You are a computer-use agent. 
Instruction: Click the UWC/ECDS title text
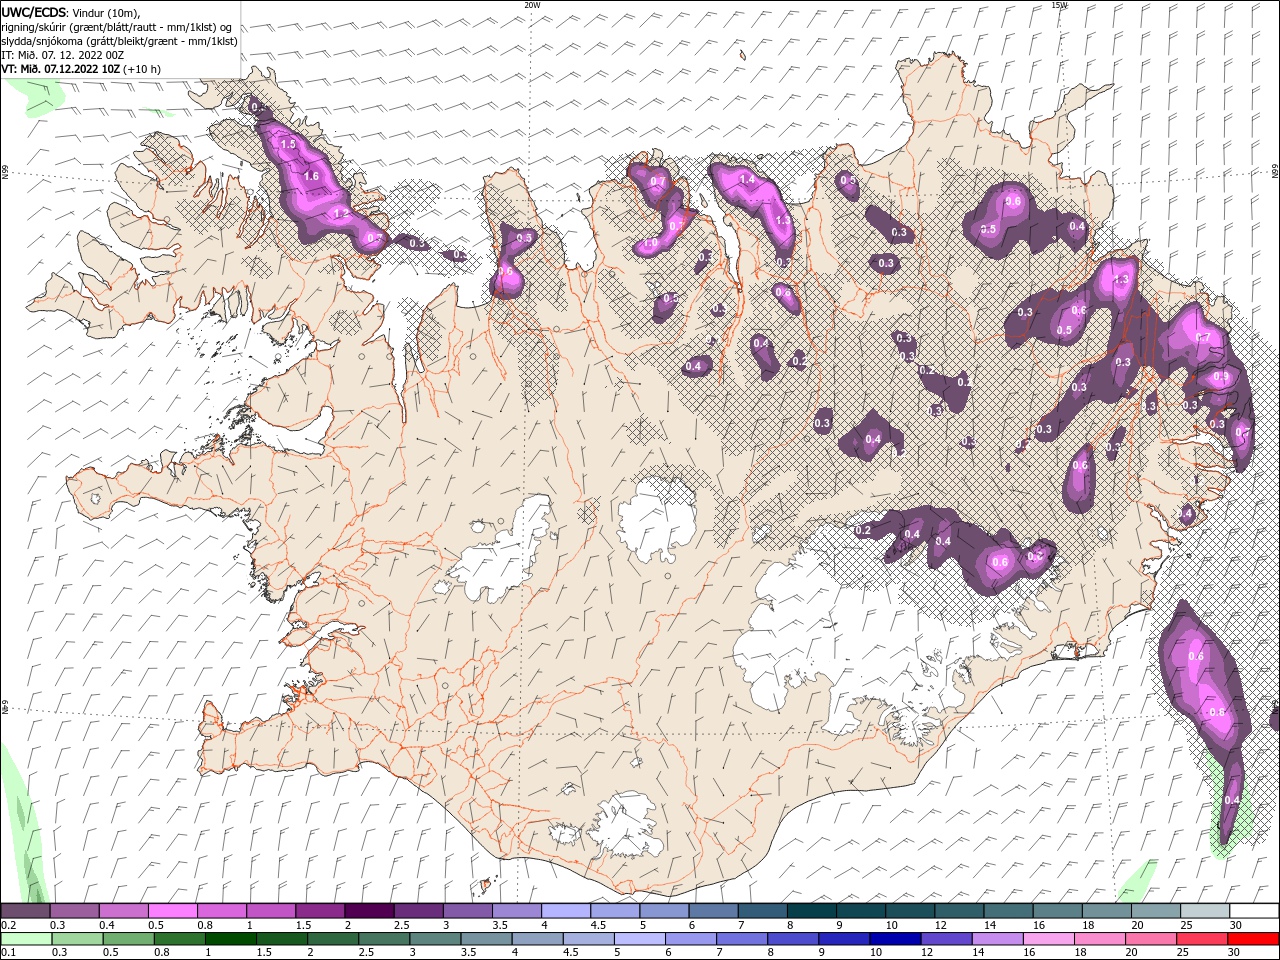[x=34, y=12]
